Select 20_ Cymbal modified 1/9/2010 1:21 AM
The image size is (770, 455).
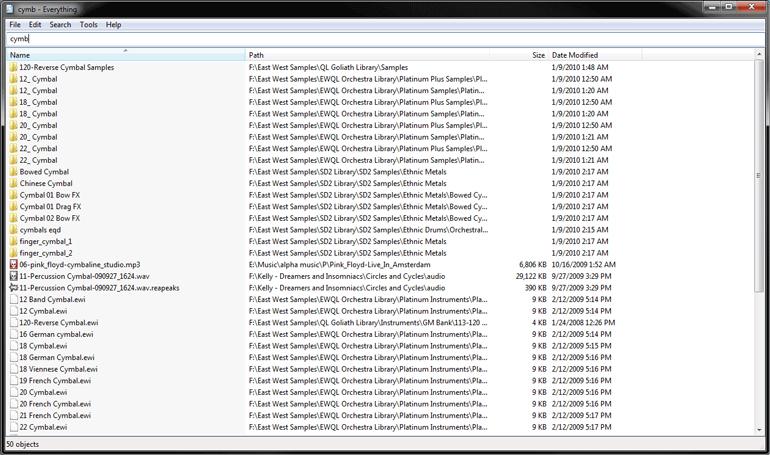38,137
